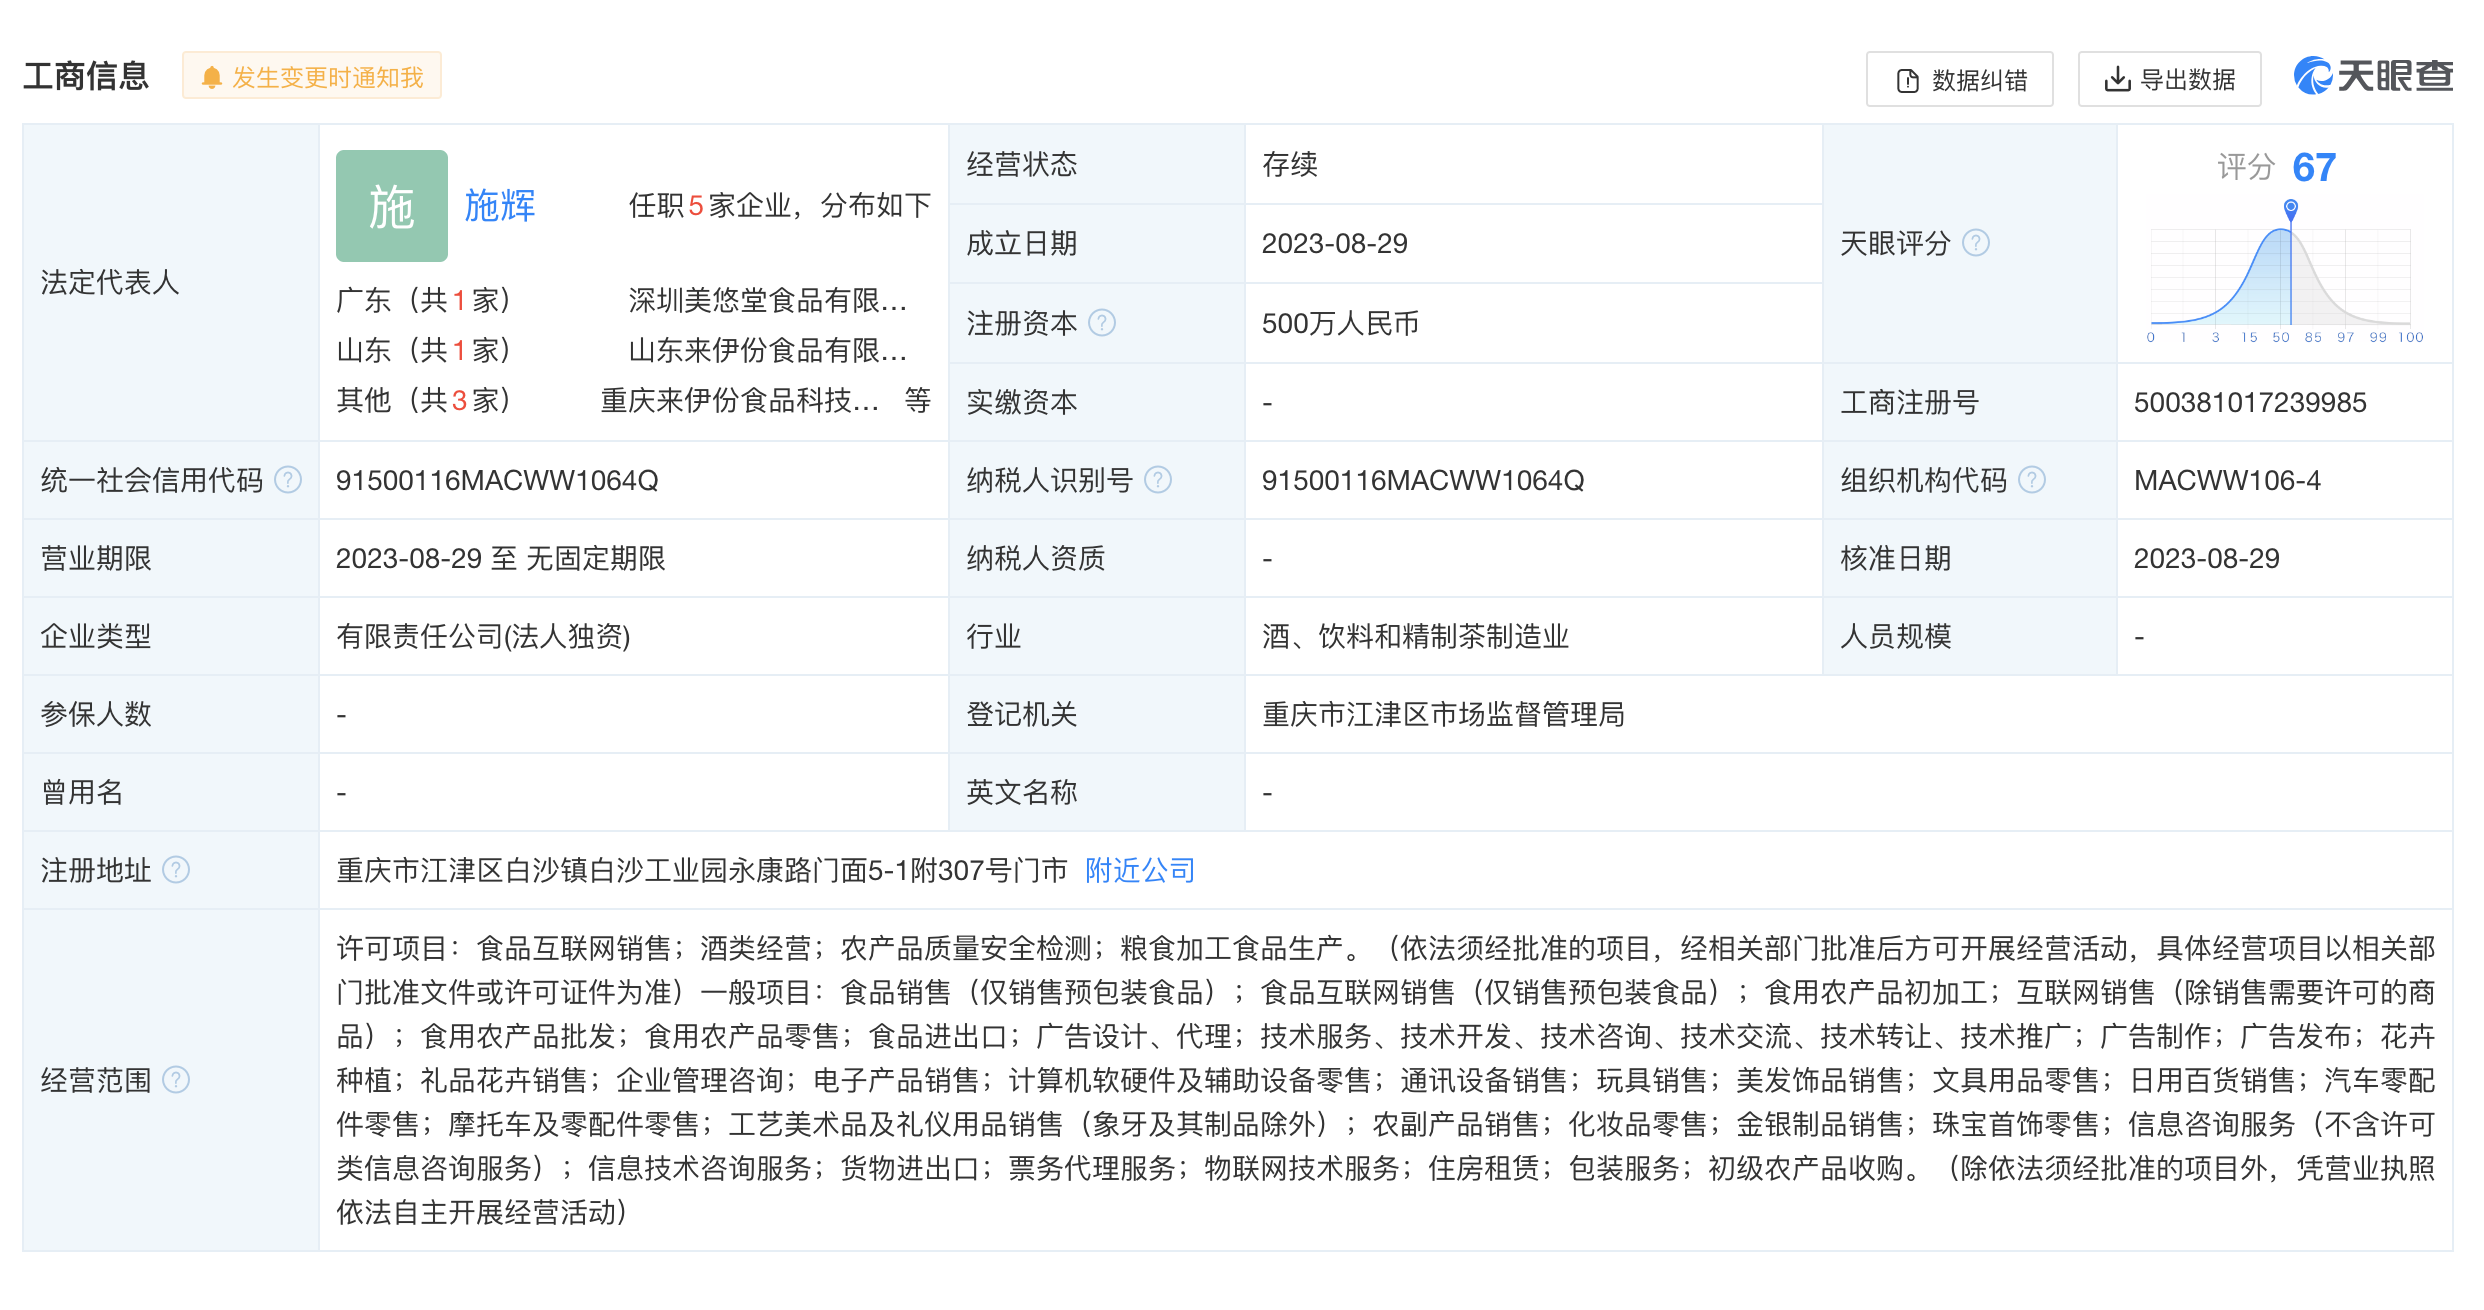Open 深圳美悠堂食品有限 company link

(x=766, y=300)
